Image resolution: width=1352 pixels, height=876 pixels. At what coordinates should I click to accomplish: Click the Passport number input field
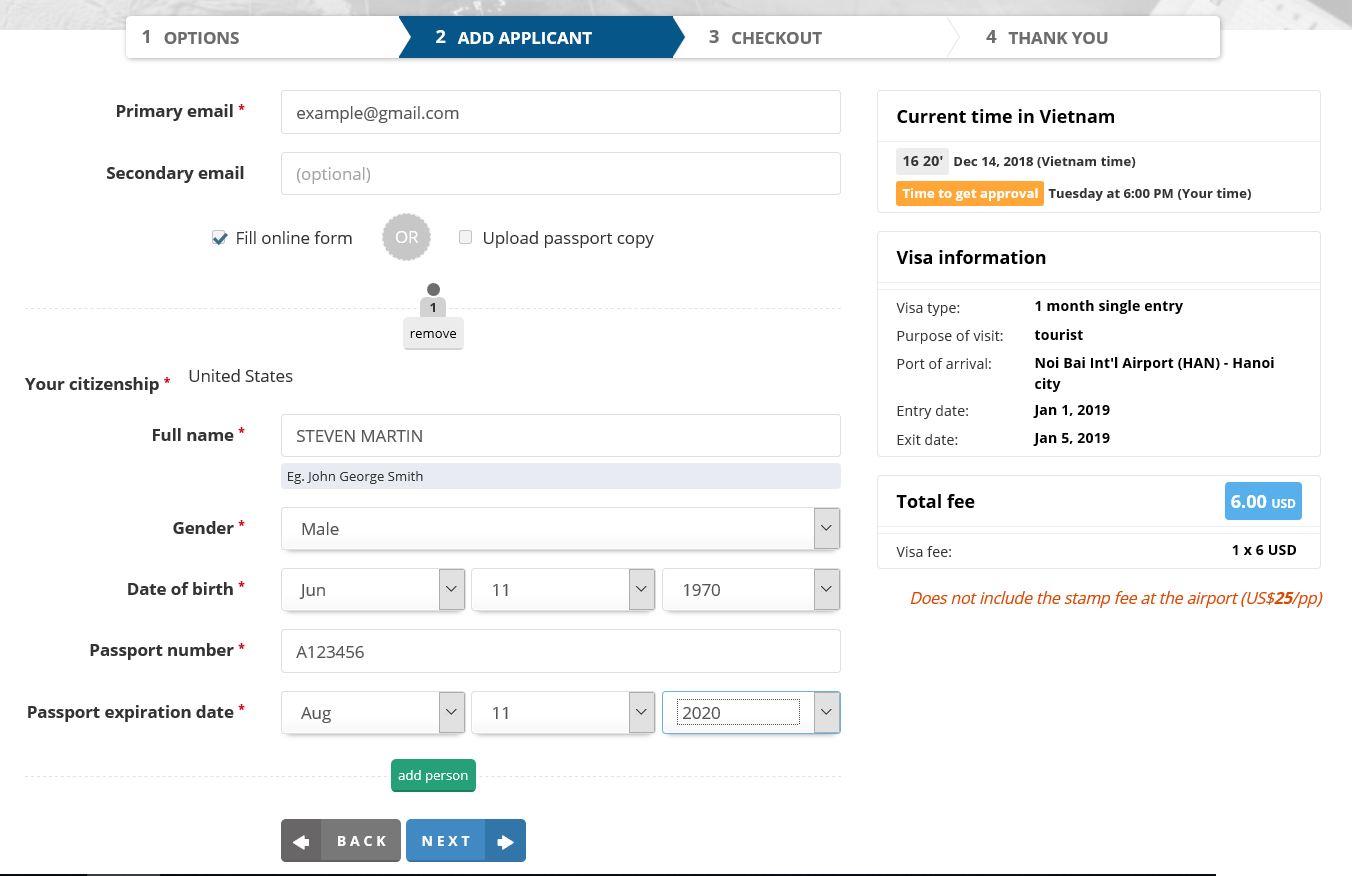pyautogui.click(x=560, y=652)
